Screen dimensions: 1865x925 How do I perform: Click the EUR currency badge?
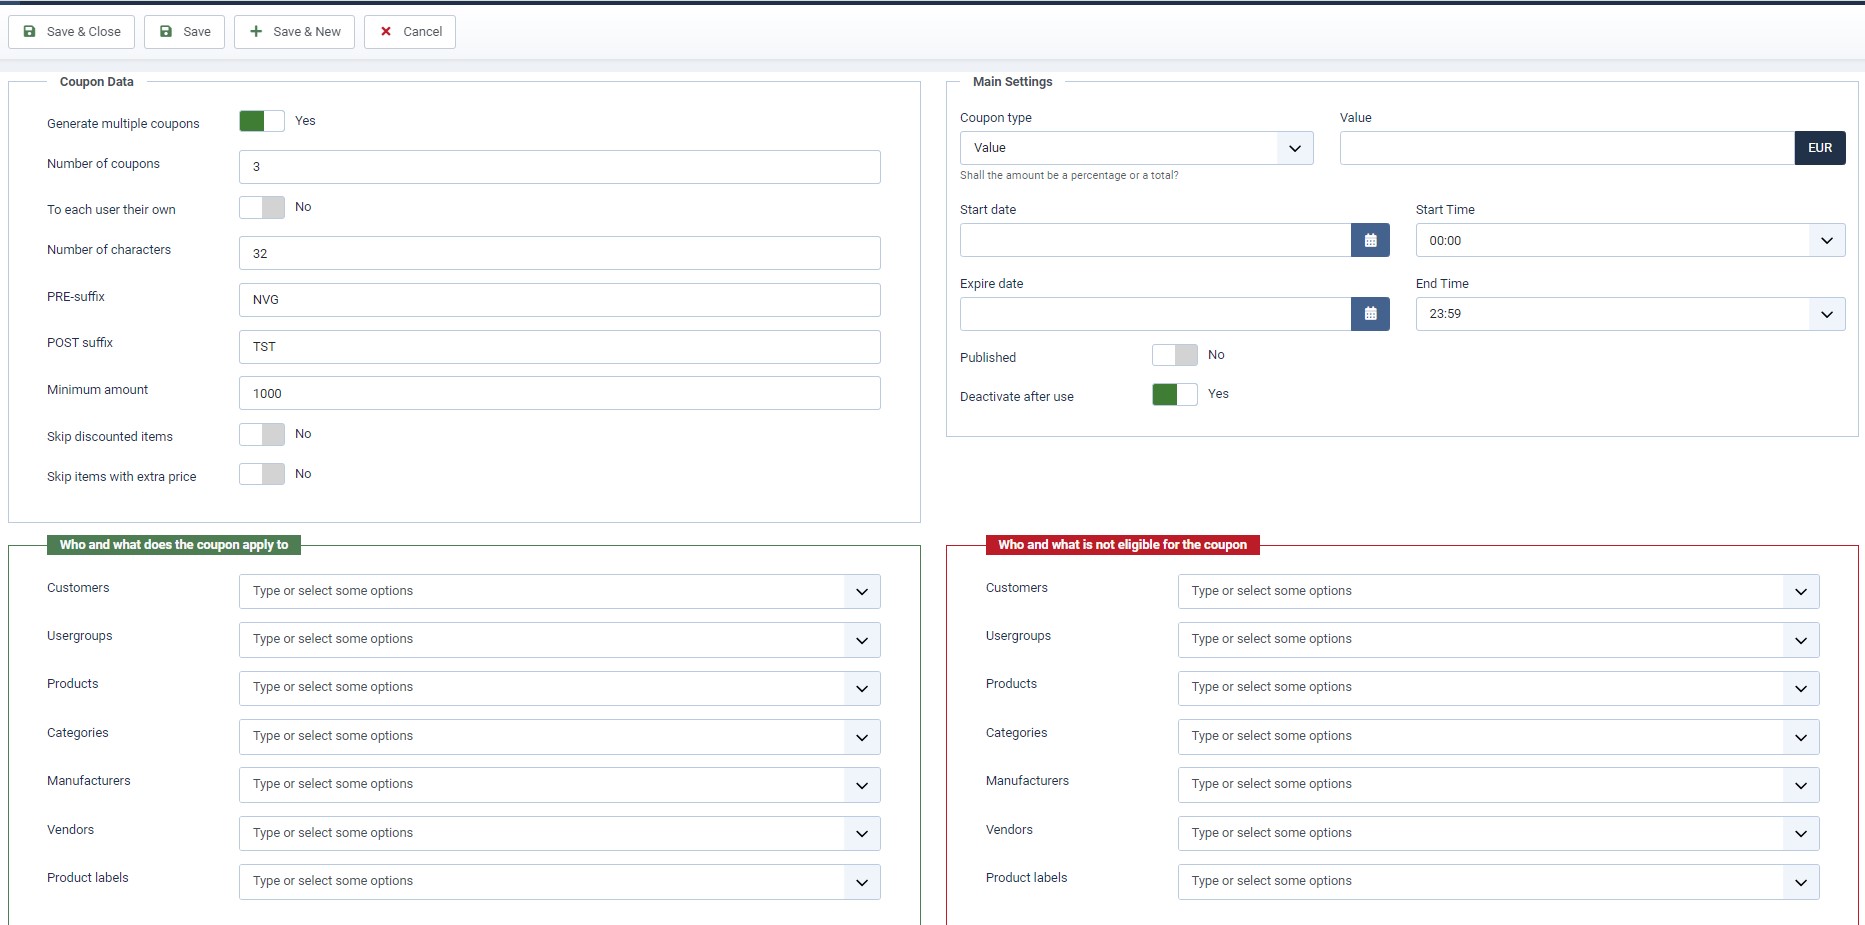1819,148
